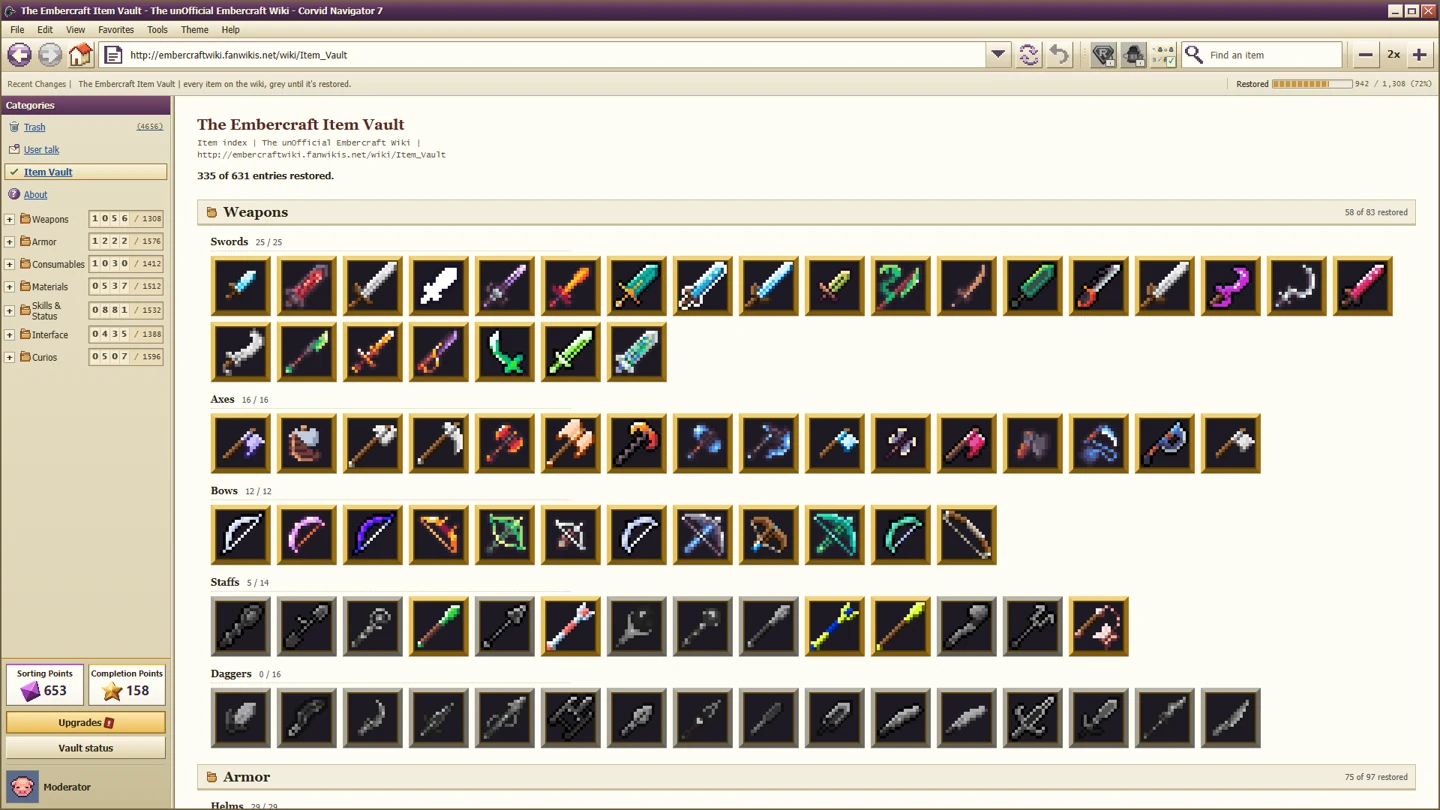Open the address bar history dropdown arrow
Image resolution: width=1440 pixels, height=810 pixels.
tap(998, 55)
